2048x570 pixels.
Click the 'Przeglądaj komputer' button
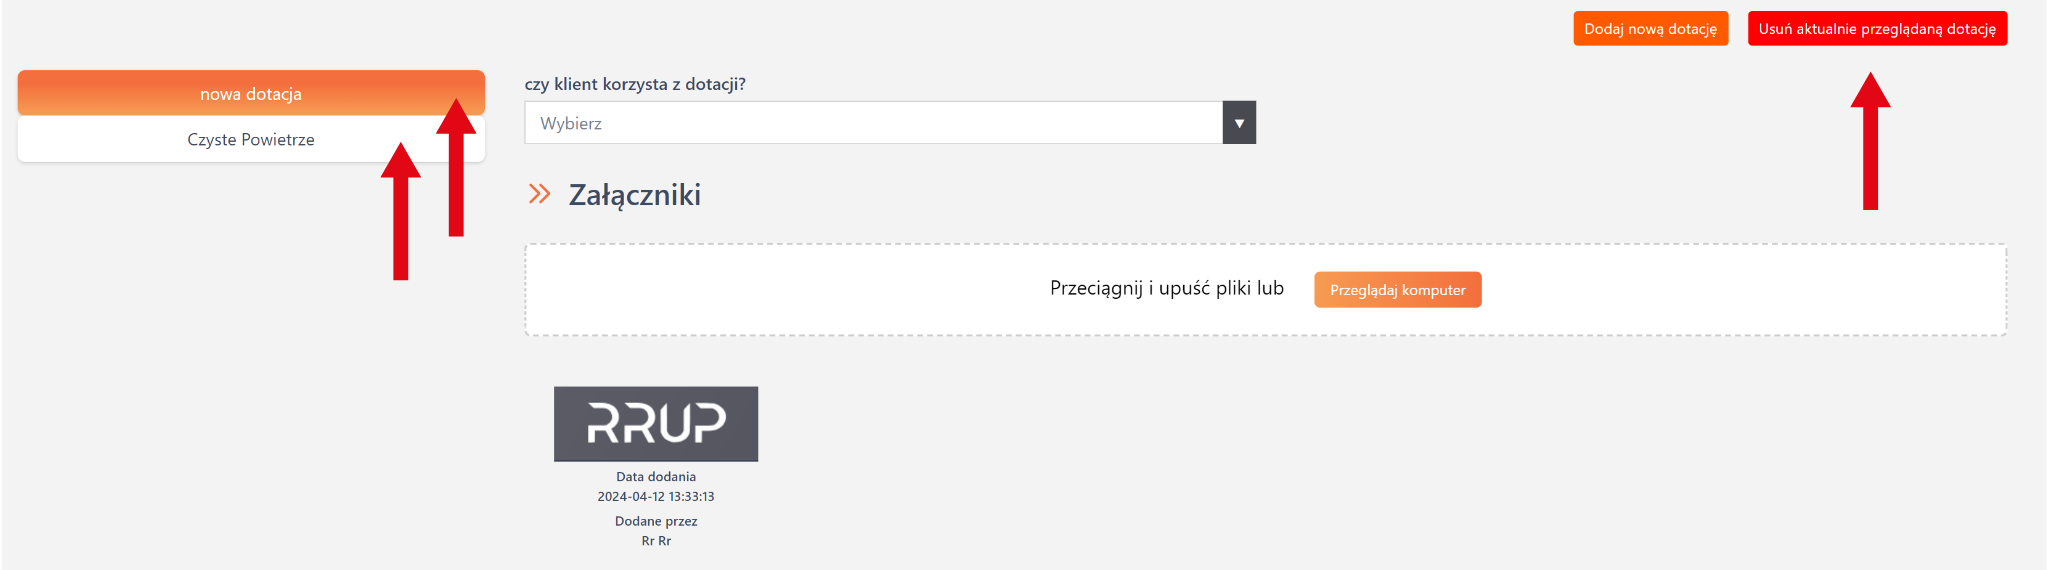pos(1397,290)
